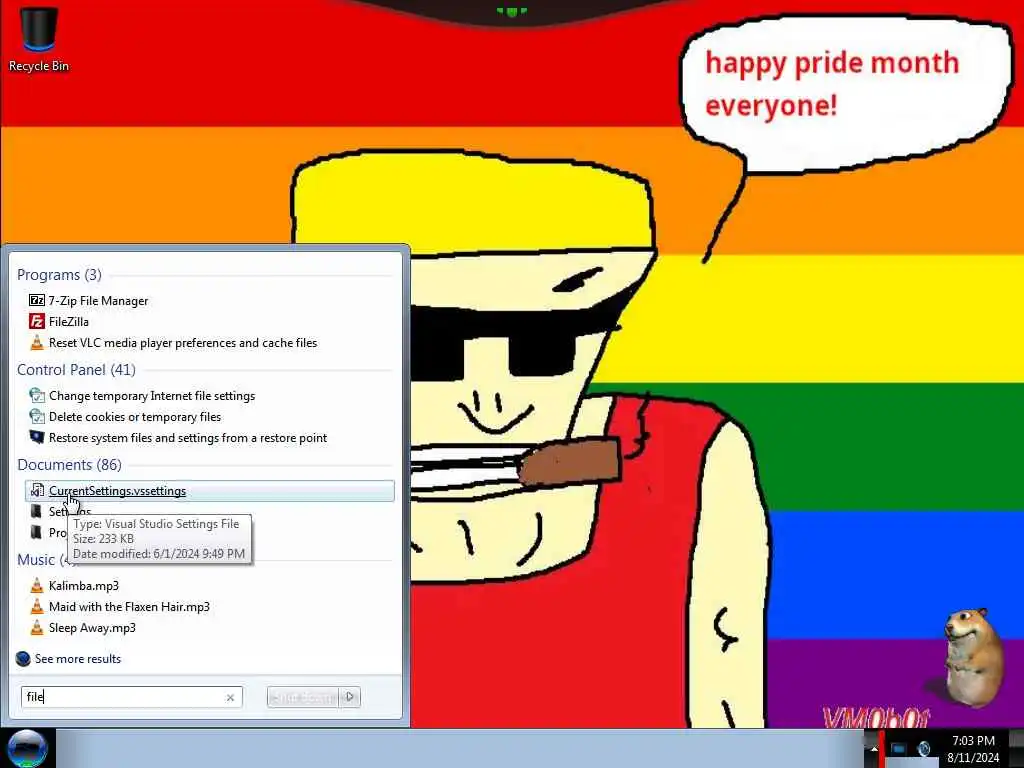Click the Start orb on the taskbar
Image resolution: width=1024 pixels, height=768 pixels.
[27, 748]
